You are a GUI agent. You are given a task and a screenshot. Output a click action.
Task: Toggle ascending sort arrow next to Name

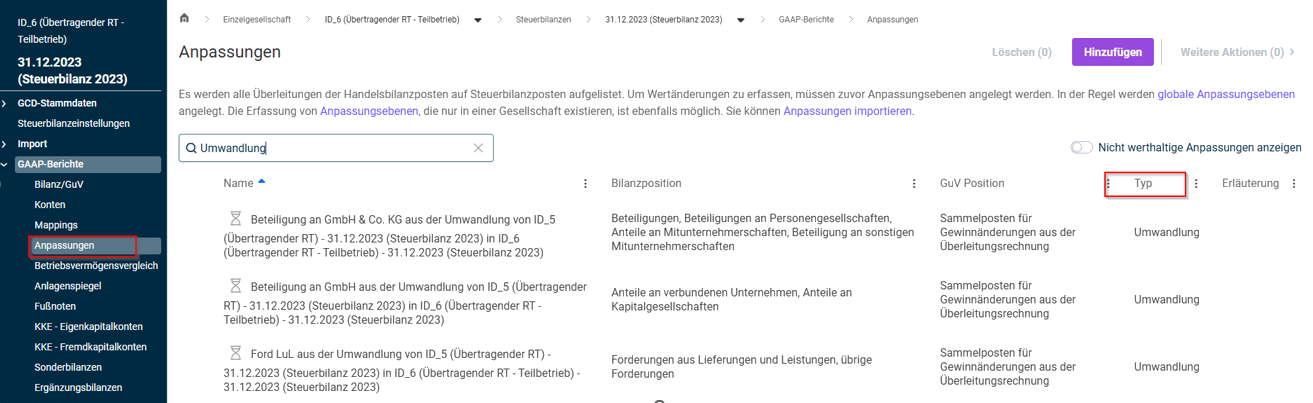(262, 182)
